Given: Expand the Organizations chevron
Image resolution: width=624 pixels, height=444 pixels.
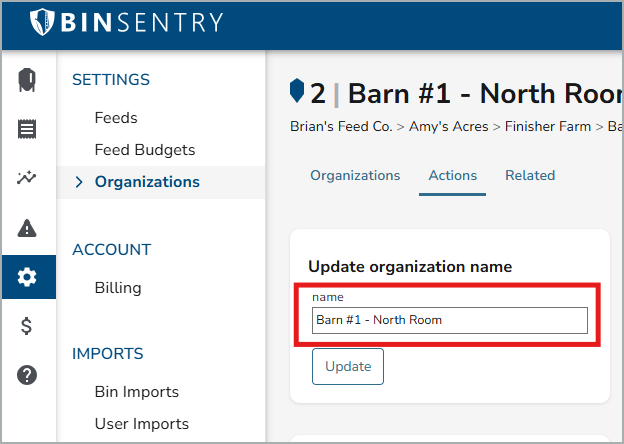Looking at the screenshot, I should (79, 182).
